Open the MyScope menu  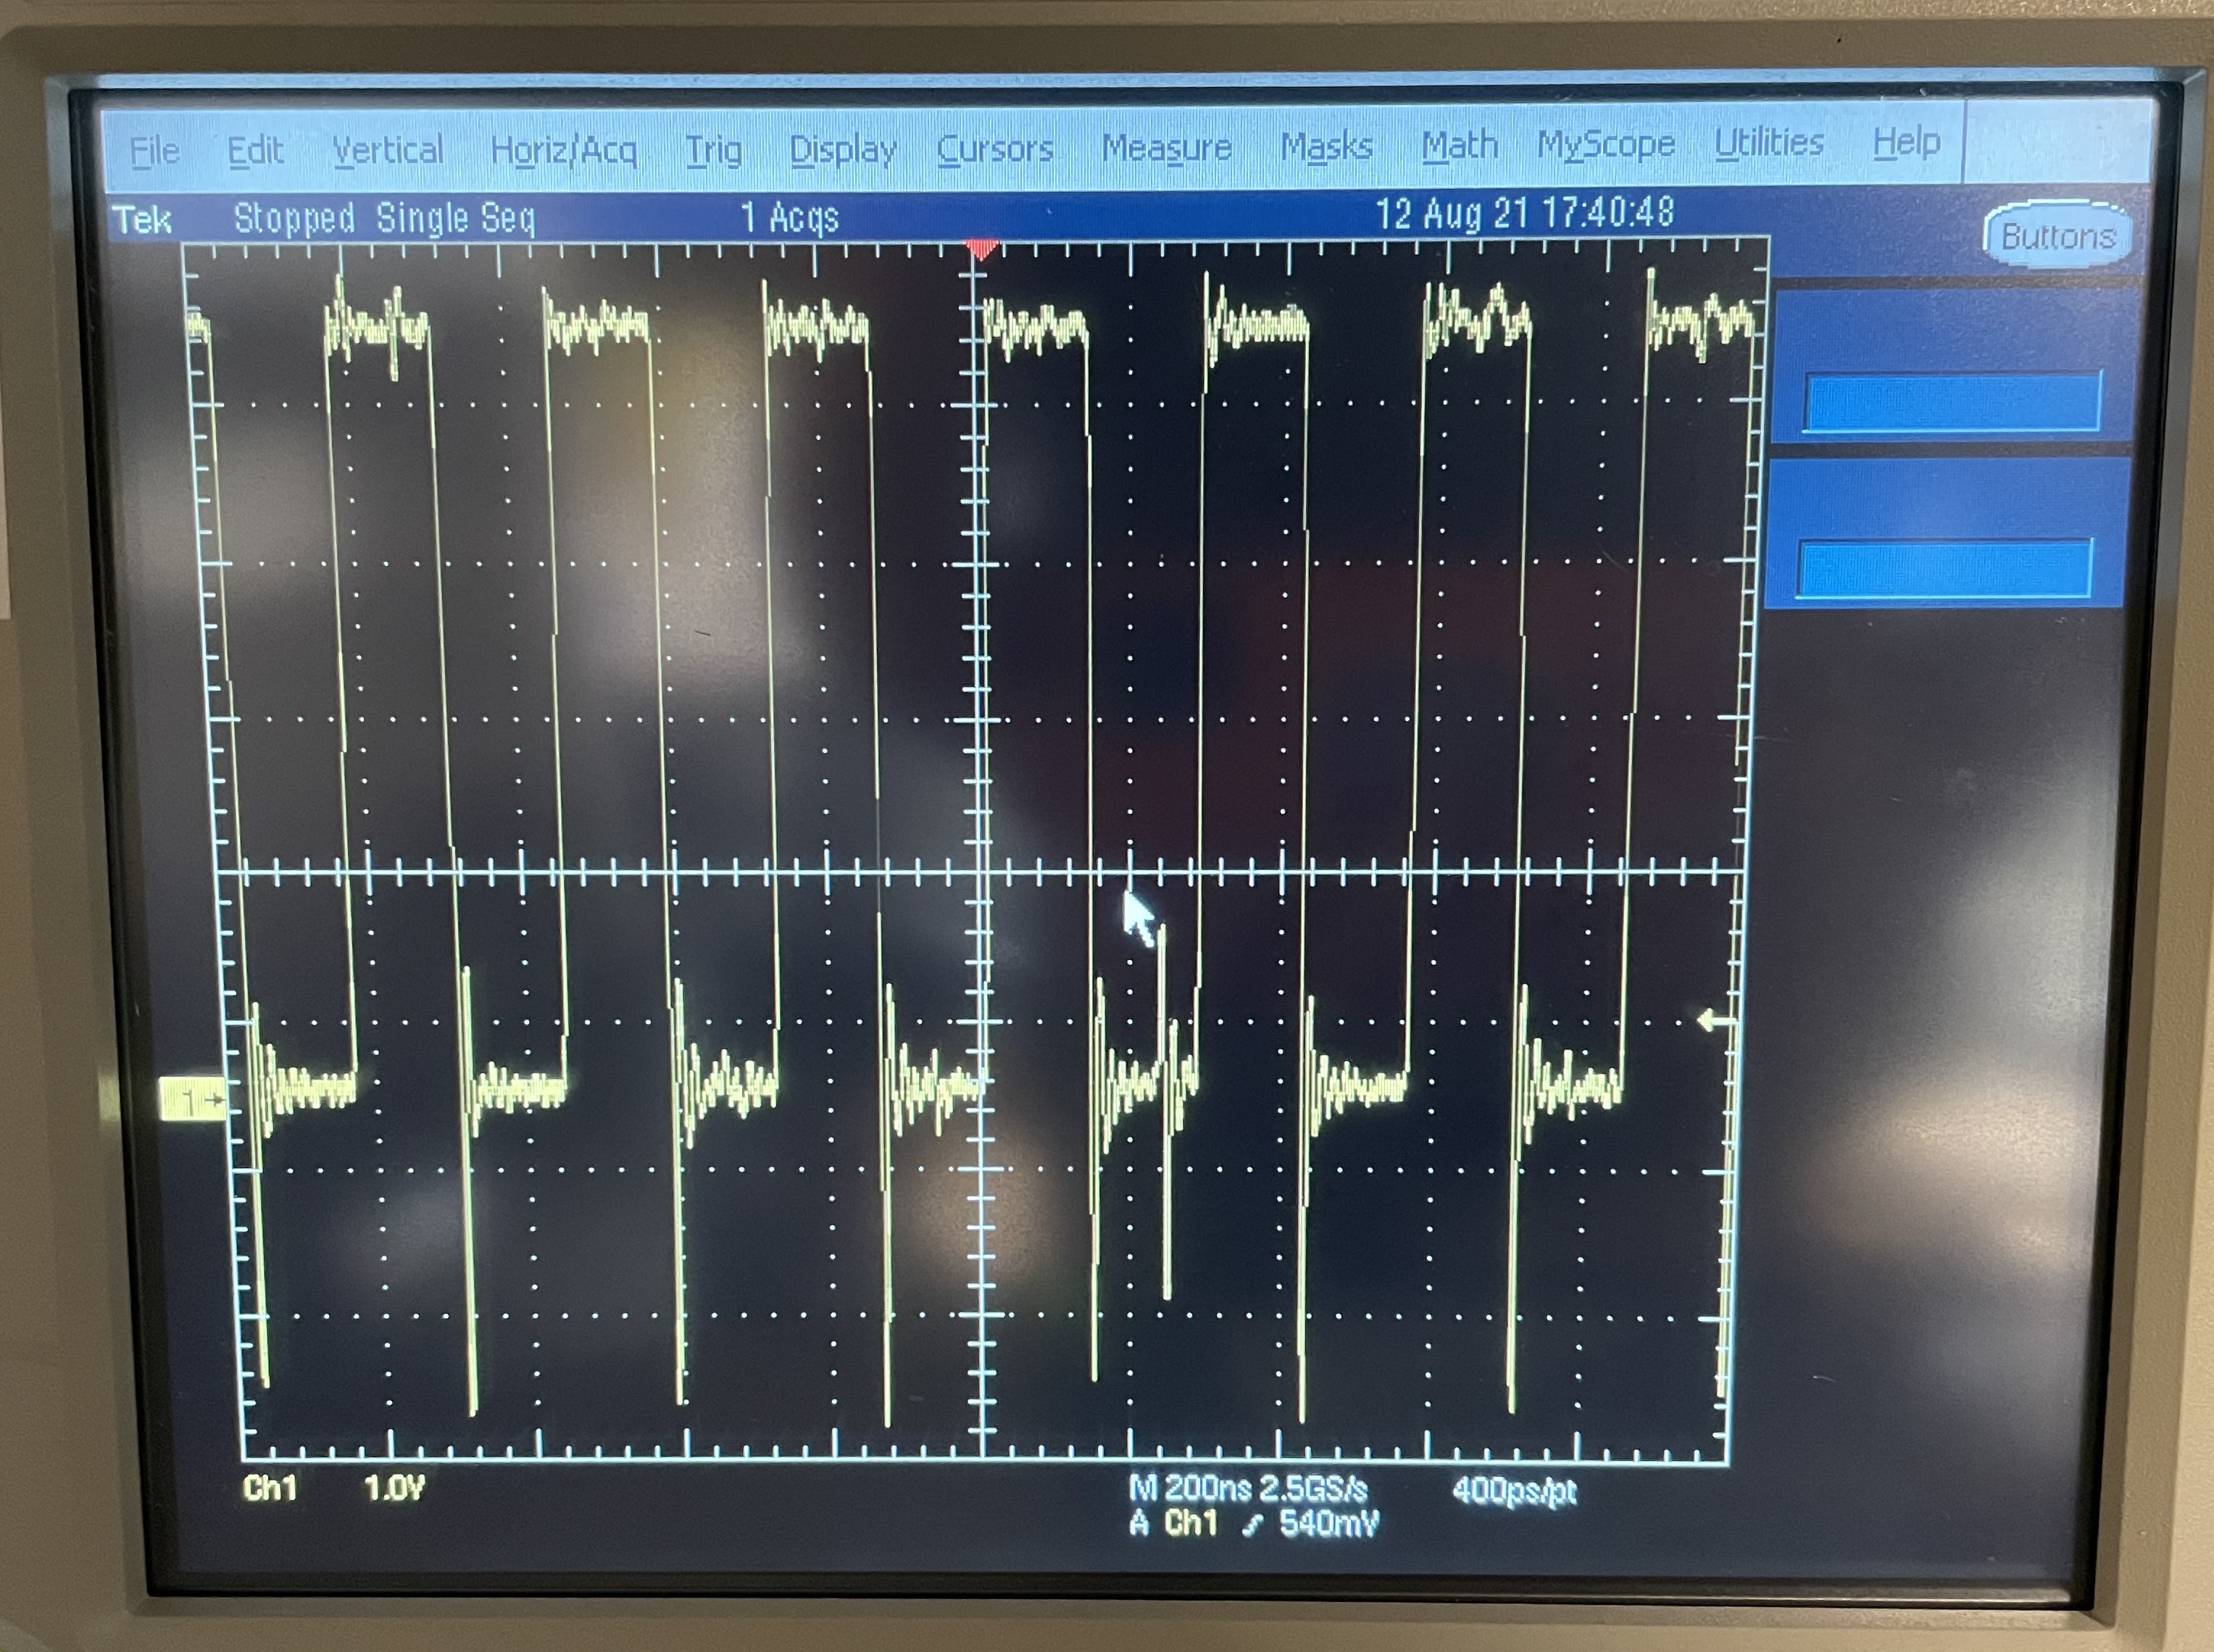click(x=1606, y=144)
